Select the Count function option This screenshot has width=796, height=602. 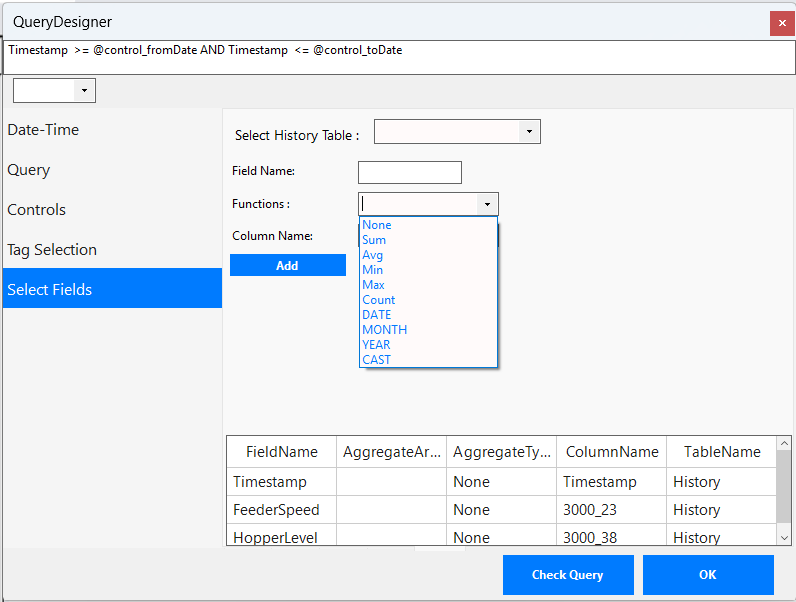coord(379,300)
